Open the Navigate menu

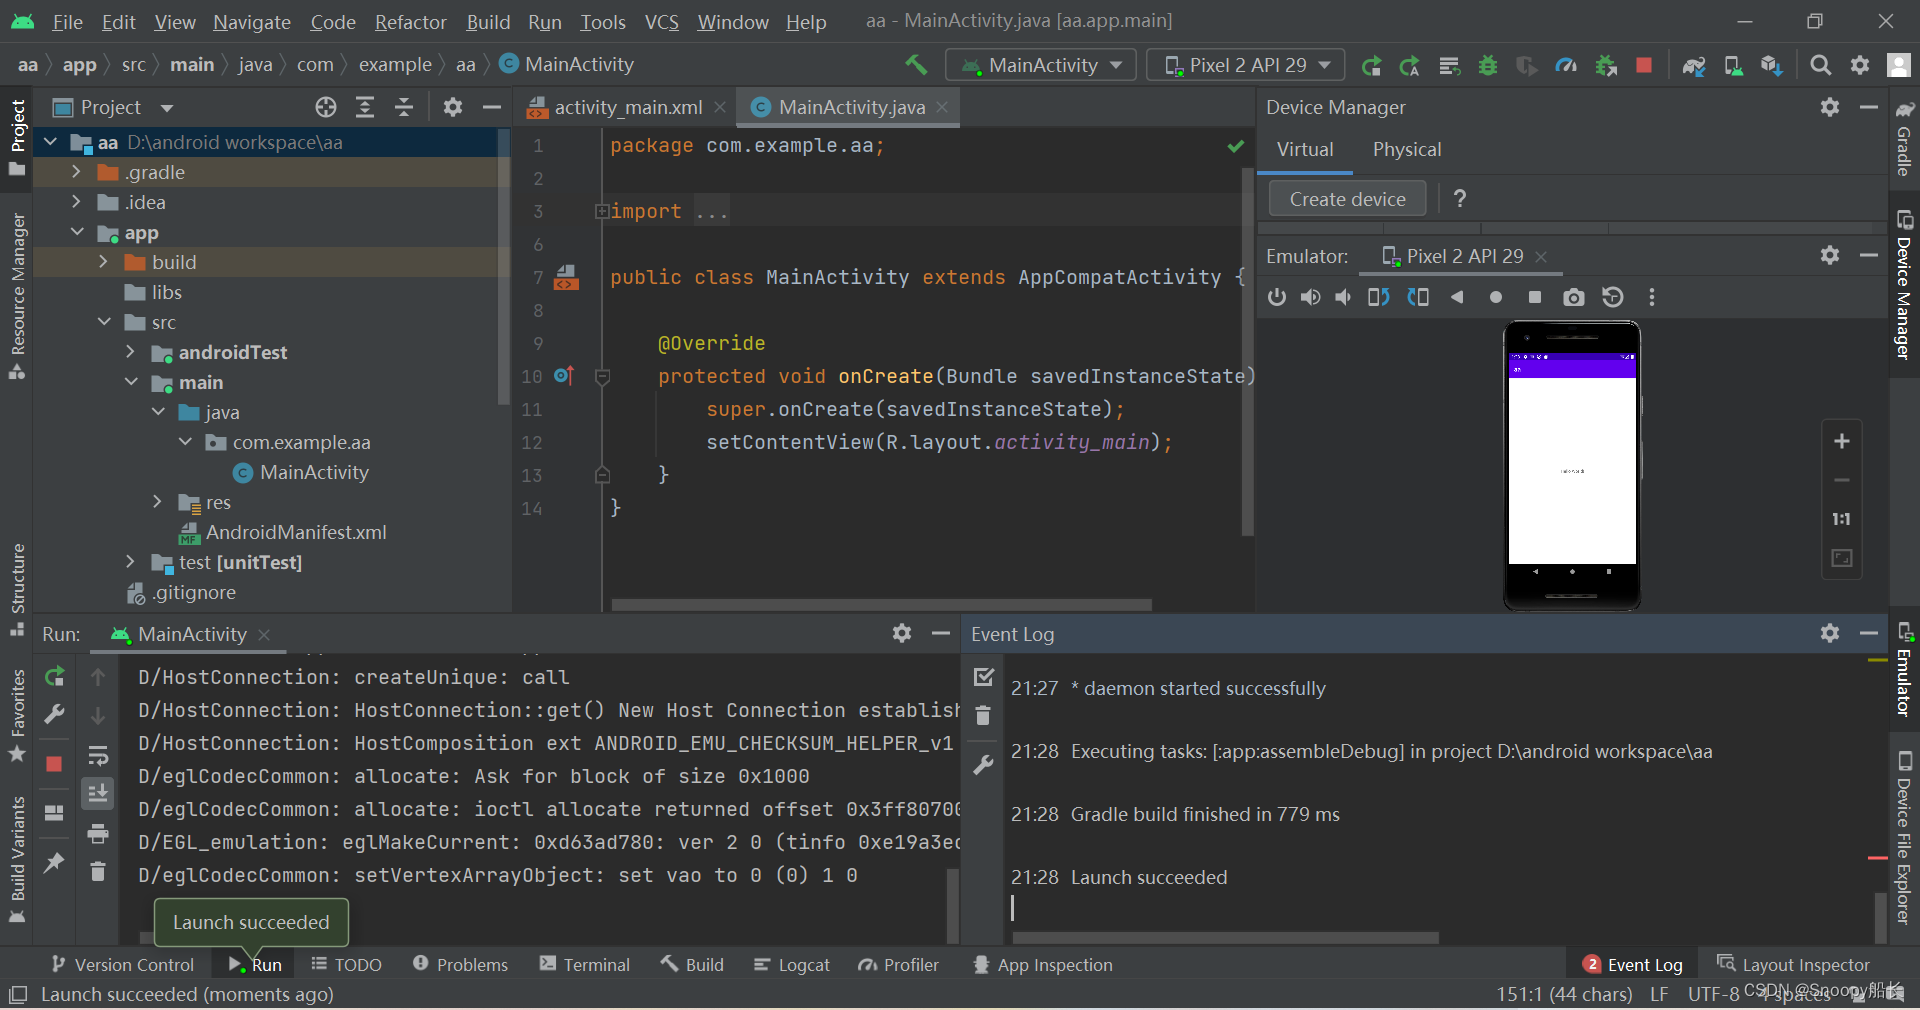252,22
